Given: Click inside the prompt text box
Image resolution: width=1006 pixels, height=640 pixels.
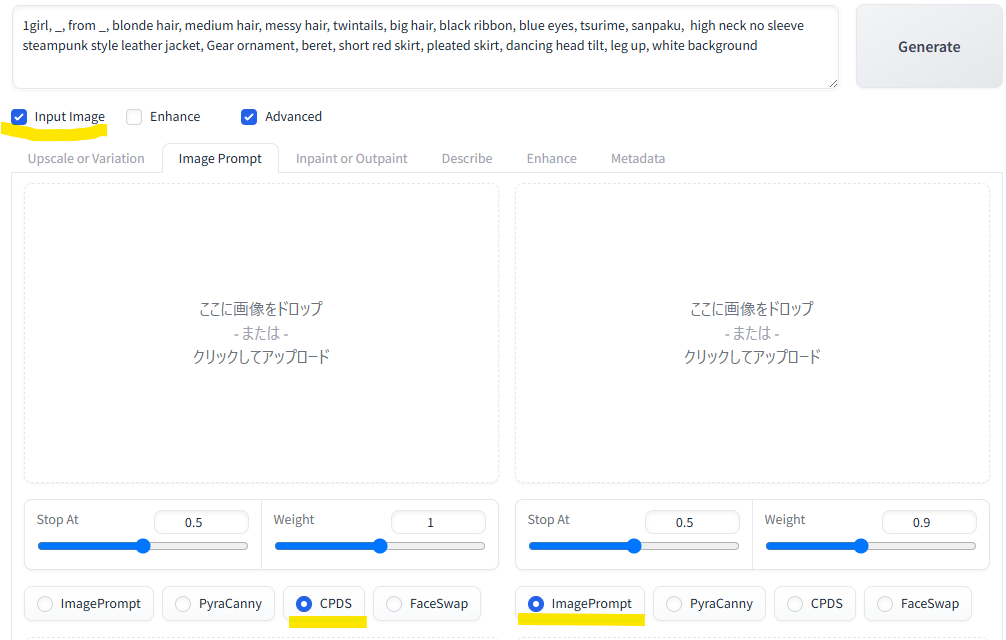Looking at the screenshot, I should (x=424, y=60).
